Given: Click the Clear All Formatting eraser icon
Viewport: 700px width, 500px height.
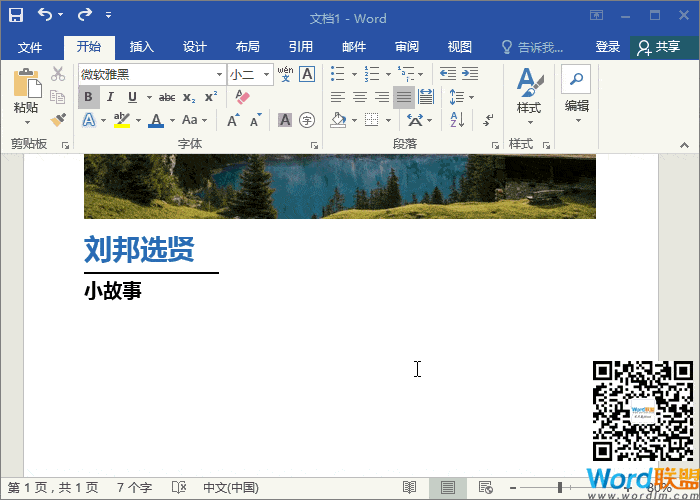Looking at the screenshot, I should 241,97.
